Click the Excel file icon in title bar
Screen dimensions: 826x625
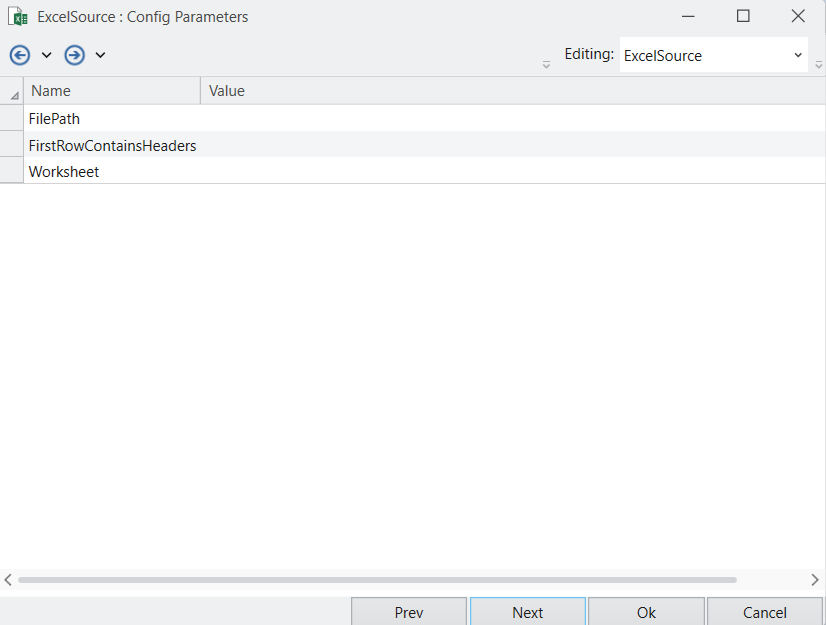coord(18,16)
